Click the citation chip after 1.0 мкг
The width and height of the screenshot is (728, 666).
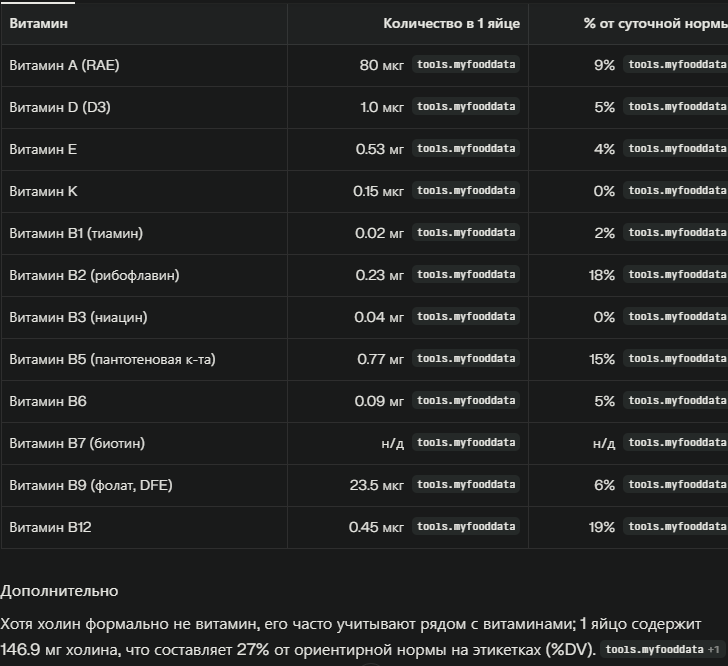coord(466,107)
